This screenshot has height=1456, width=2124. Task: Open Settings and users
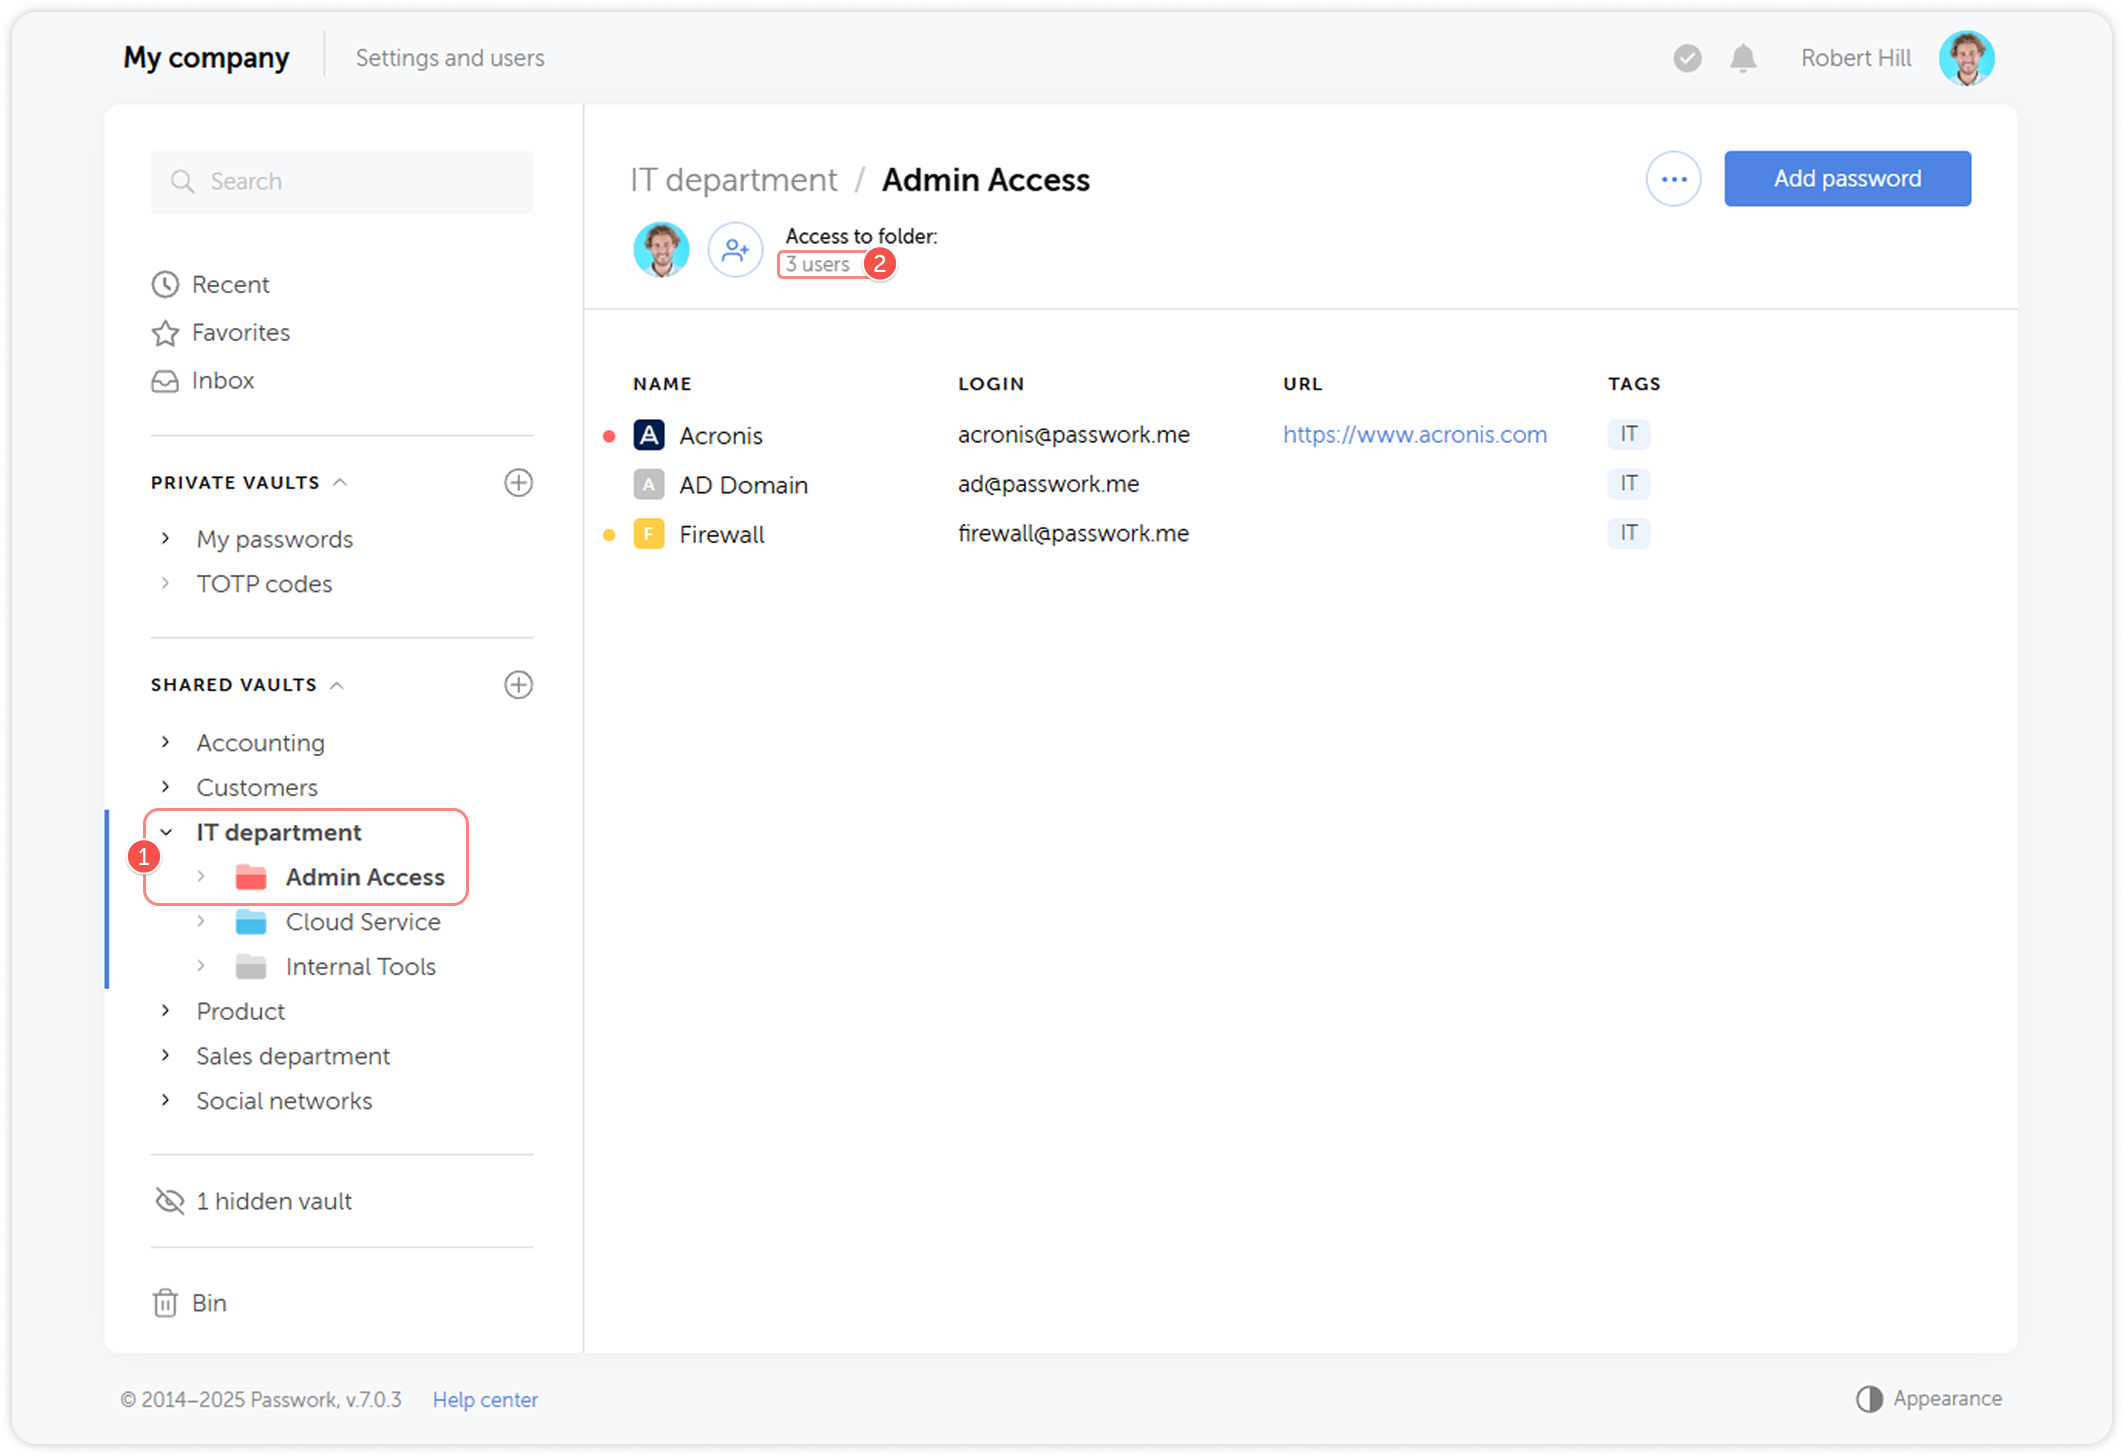(449, 57)
